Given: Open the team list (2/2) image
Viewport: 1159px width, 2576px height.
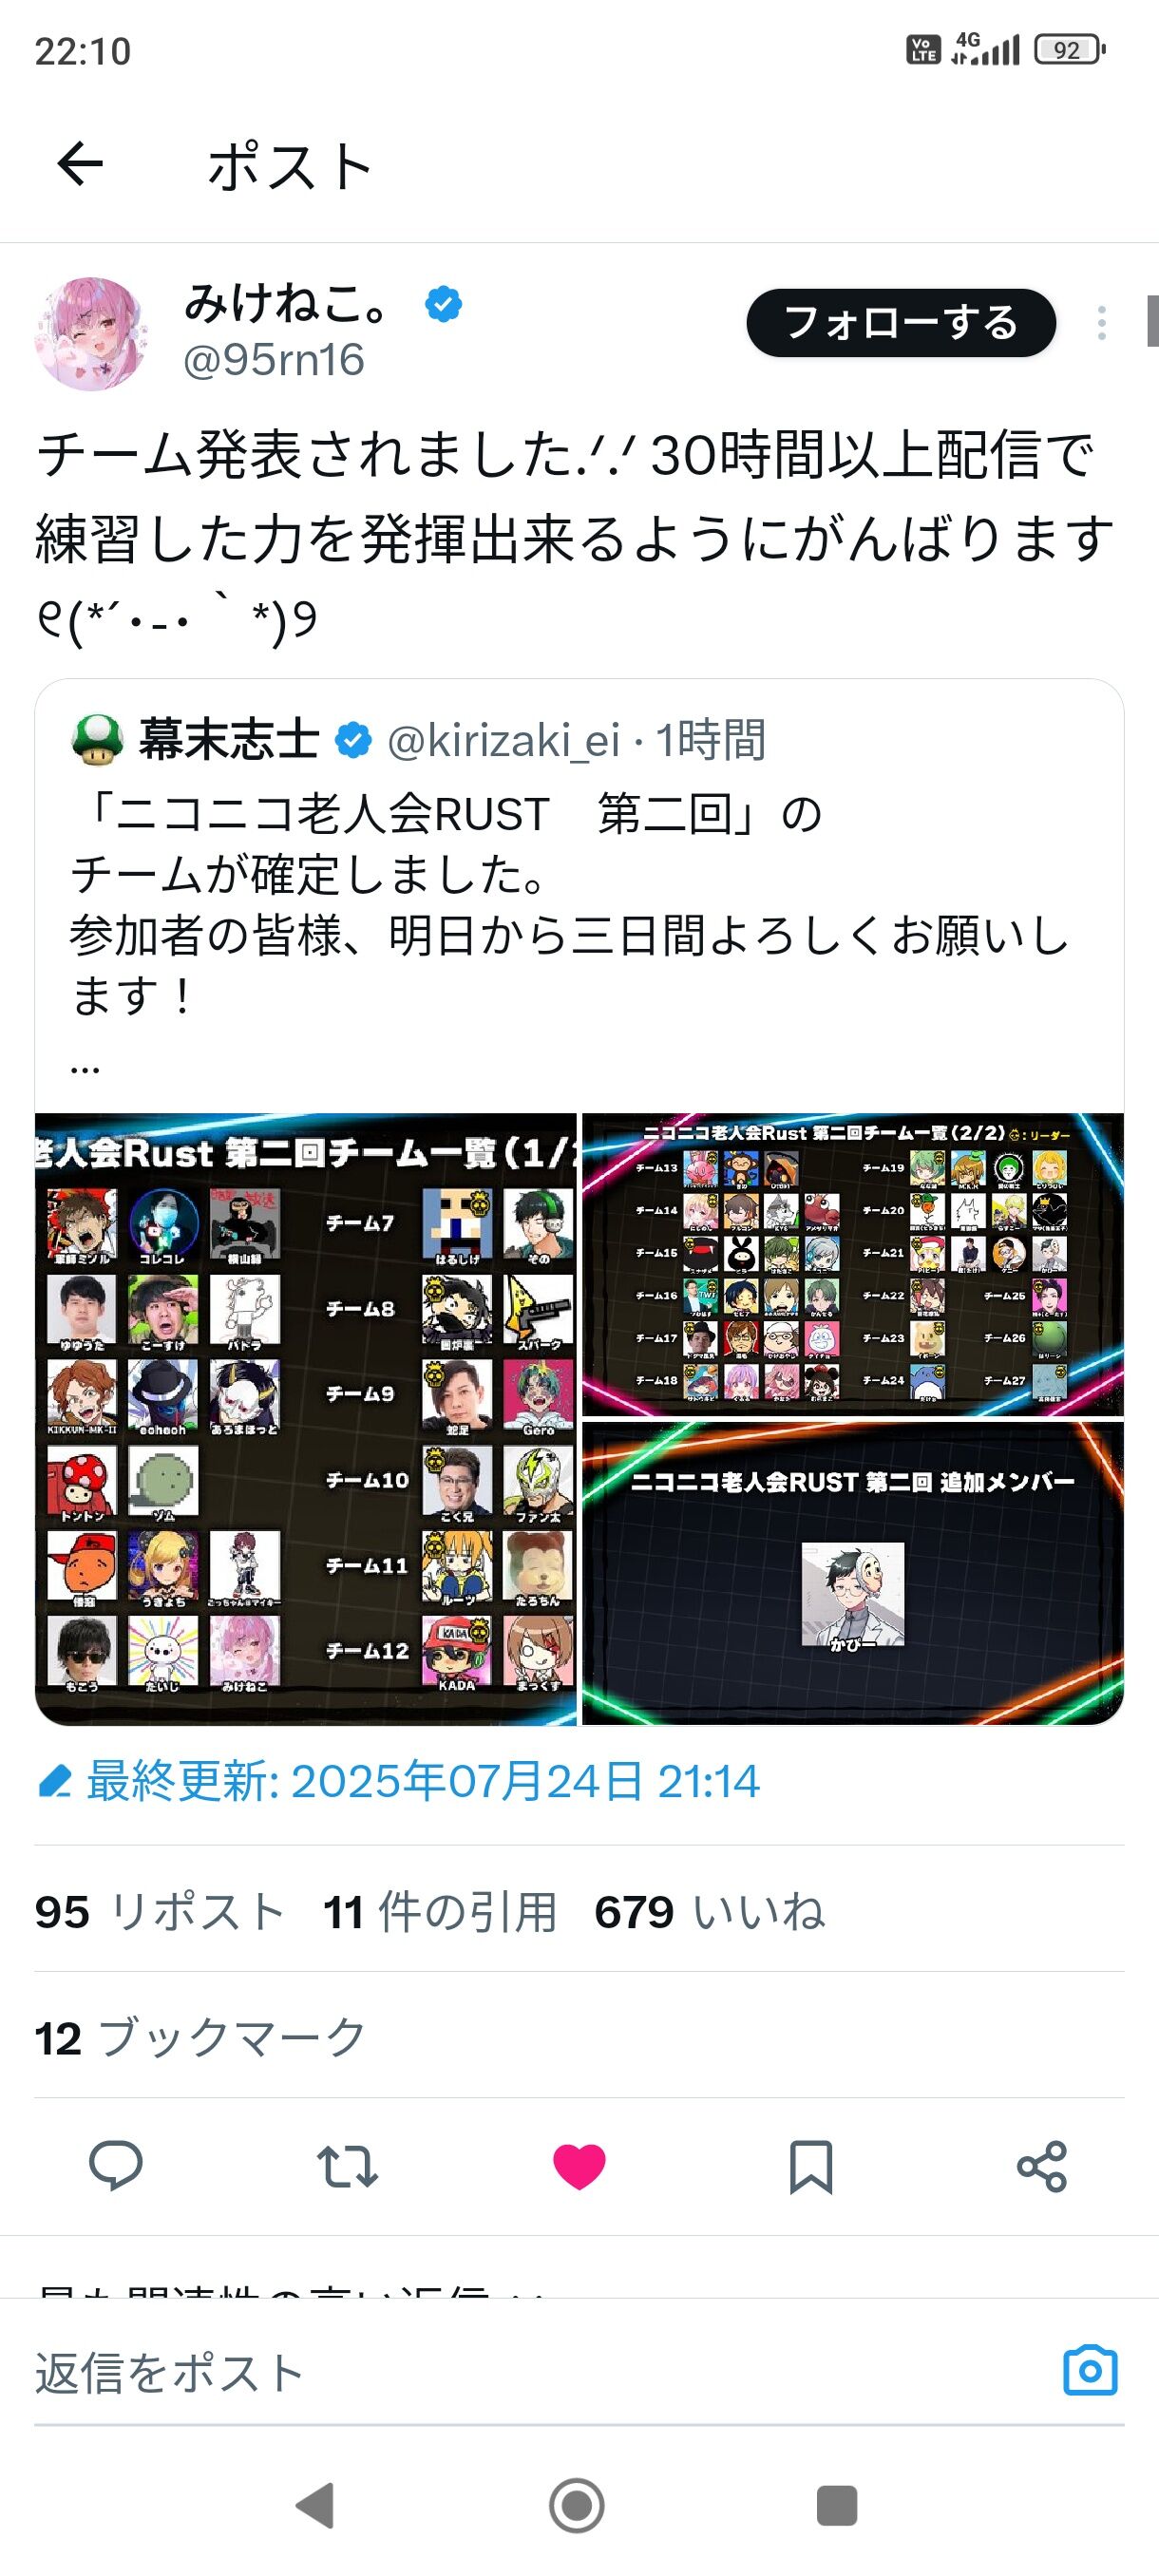Looking at the screenshot, I should pyautogui.click(x=853, y=1264).
